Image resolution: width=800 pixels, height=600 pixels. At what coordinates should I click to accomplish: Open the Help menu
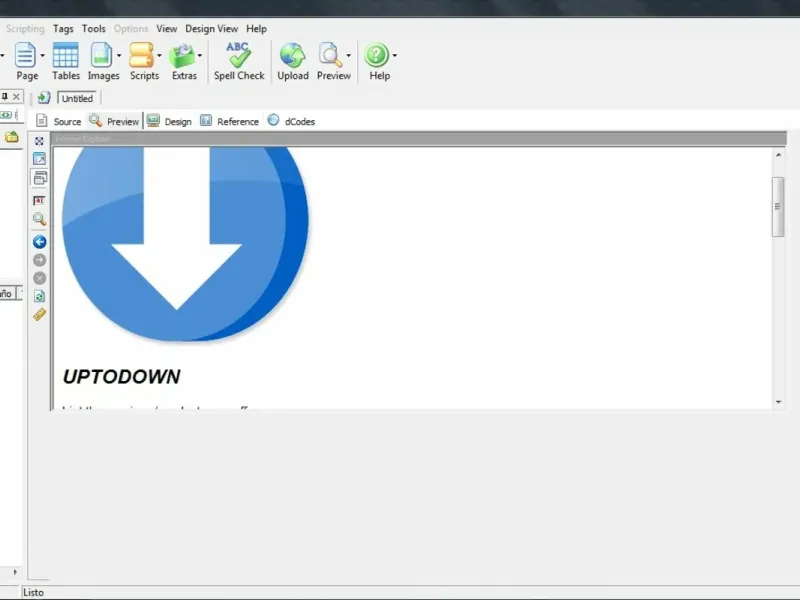tap(256, 29)
